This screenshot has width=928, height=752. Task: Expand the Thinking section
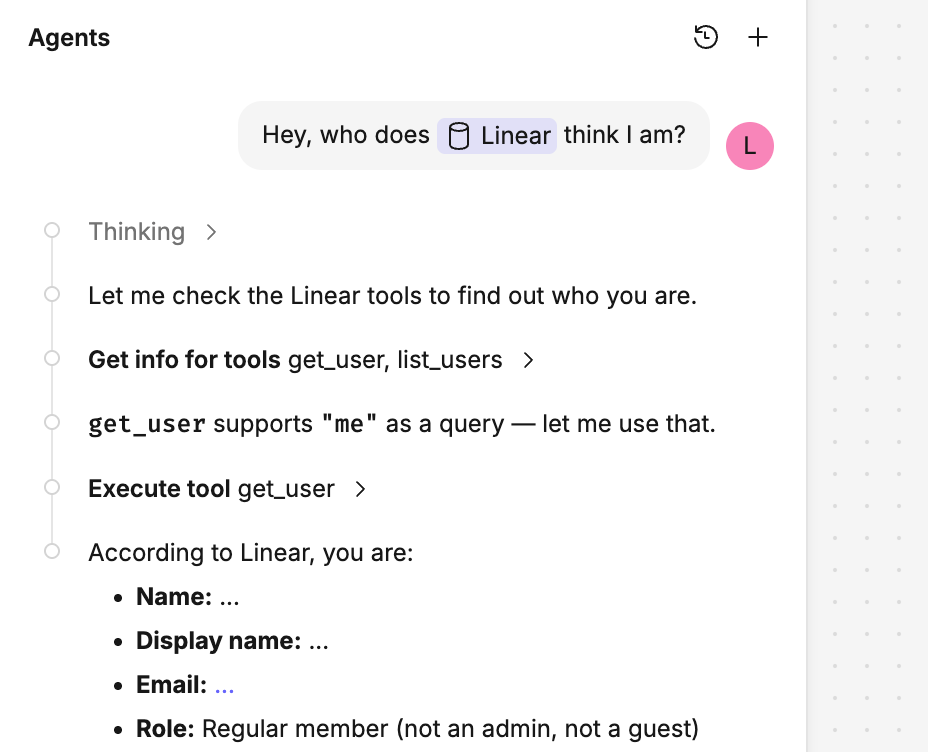[x=153, y=231]
